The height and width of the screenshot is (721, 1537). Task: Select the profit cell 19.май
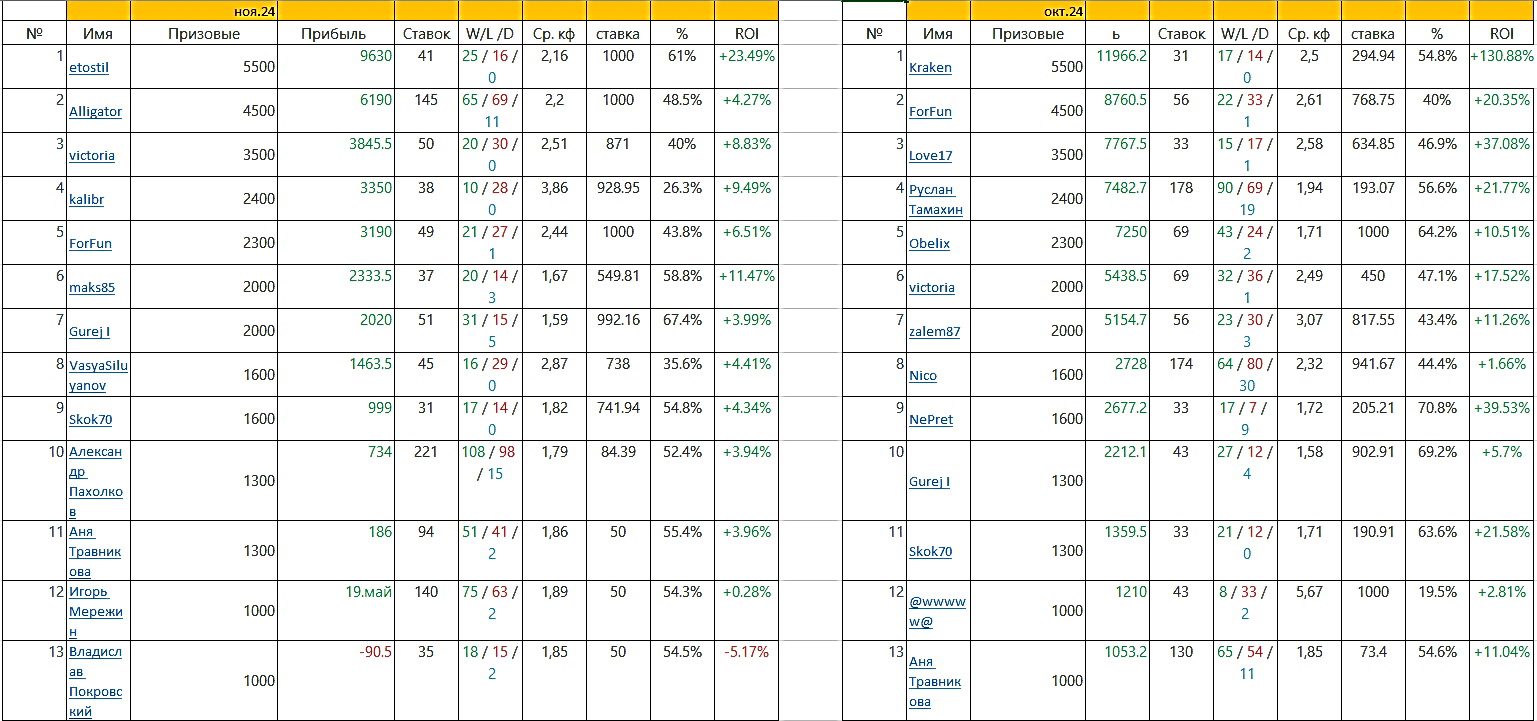(x=337, y=611)
